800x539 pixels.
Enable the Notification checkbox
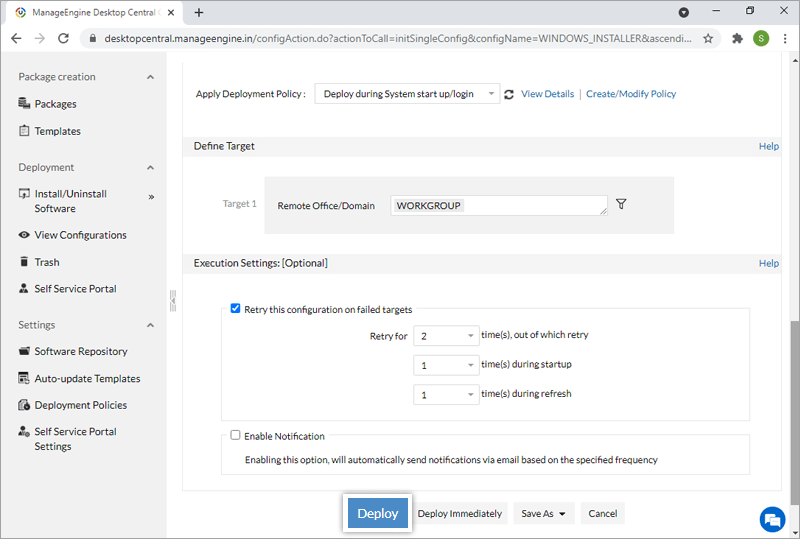tap(236, 436)
